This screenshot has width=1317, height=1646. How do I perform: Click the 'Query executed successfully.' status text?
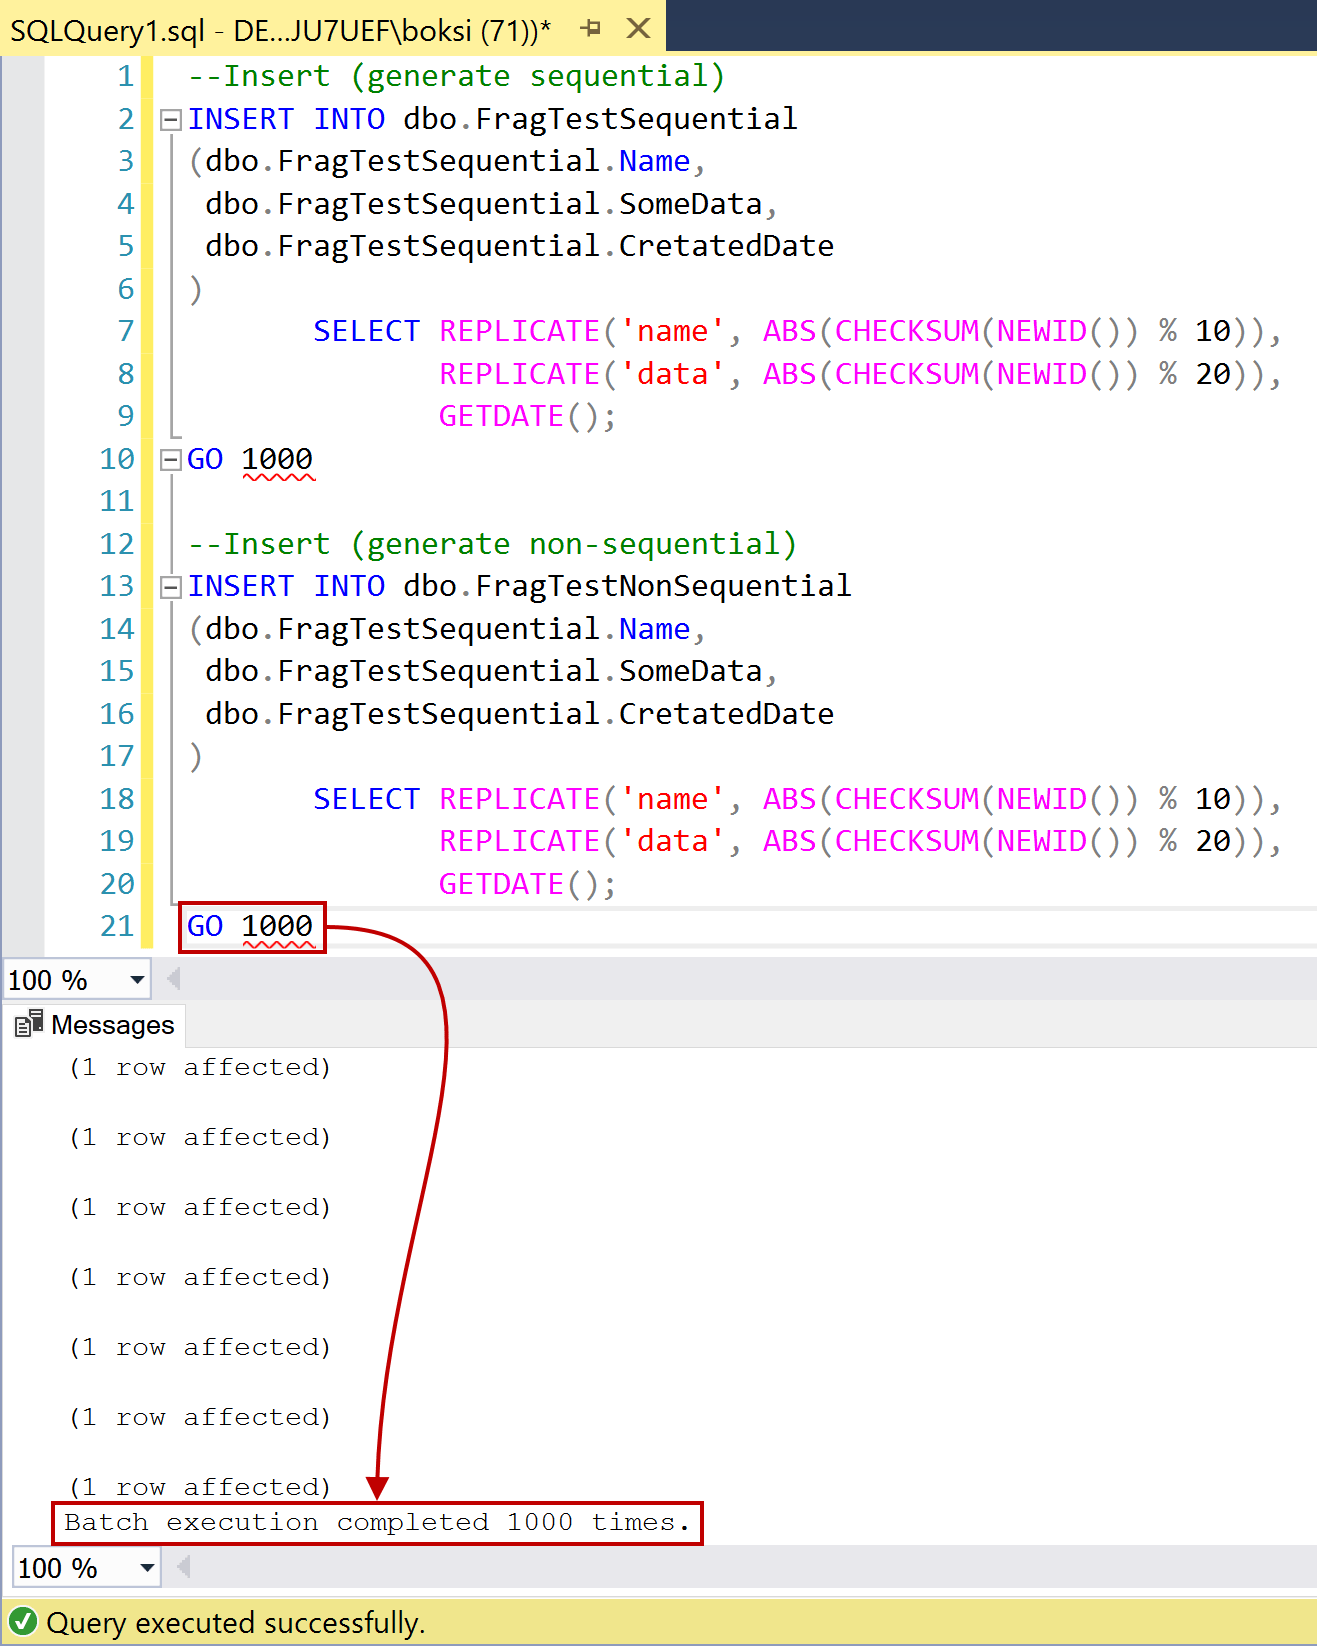pyautogui.click(x=236, y=1622)
